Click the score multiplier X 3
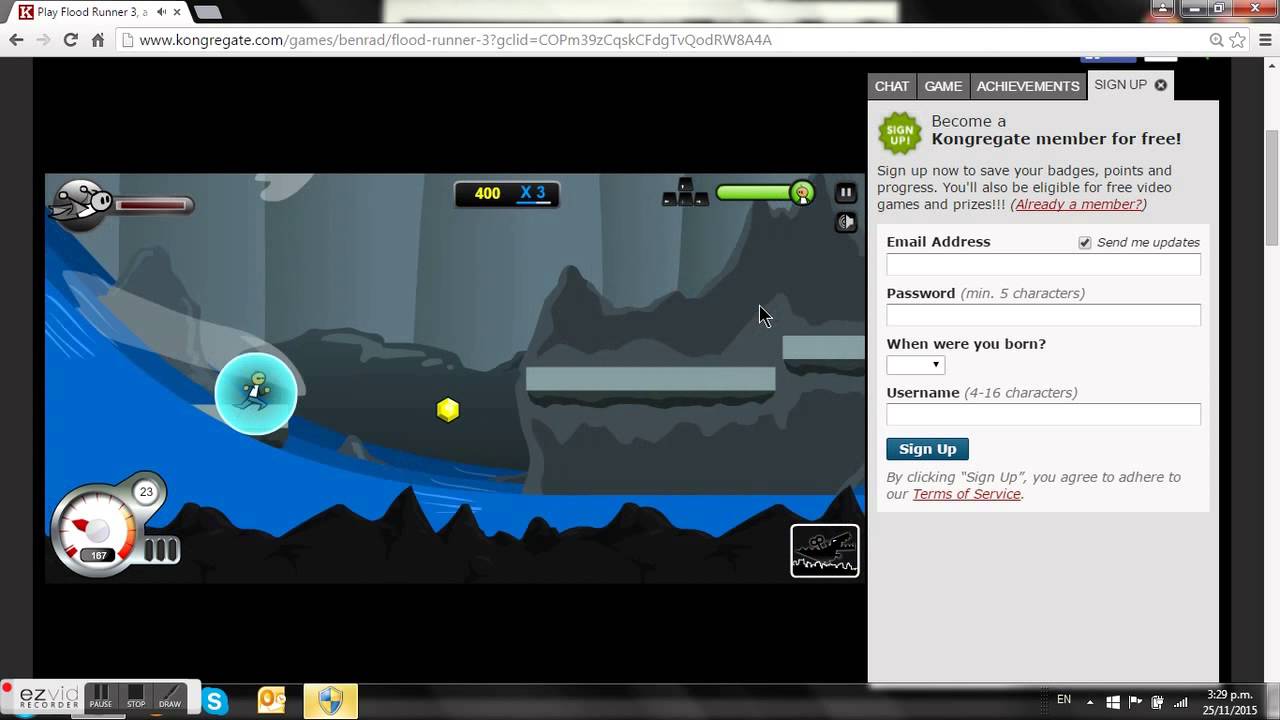This screenshot has width=1280, height=720. [533, 193]
